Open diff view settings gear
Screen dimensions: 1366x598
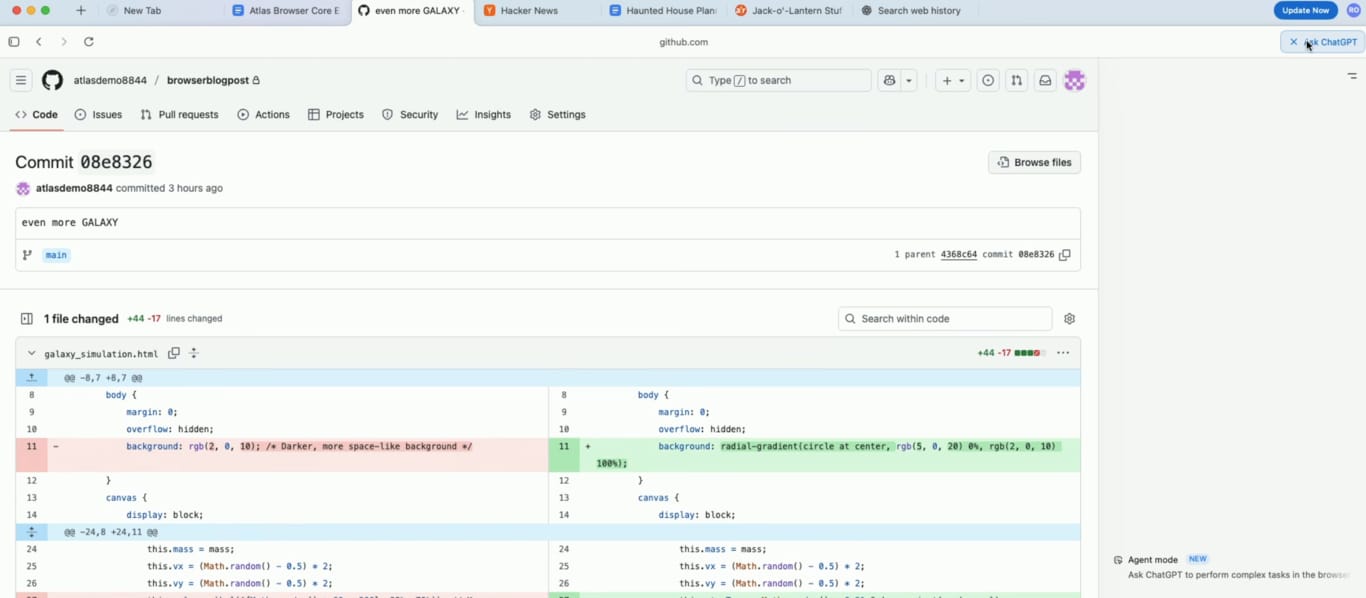point(1069,319)
